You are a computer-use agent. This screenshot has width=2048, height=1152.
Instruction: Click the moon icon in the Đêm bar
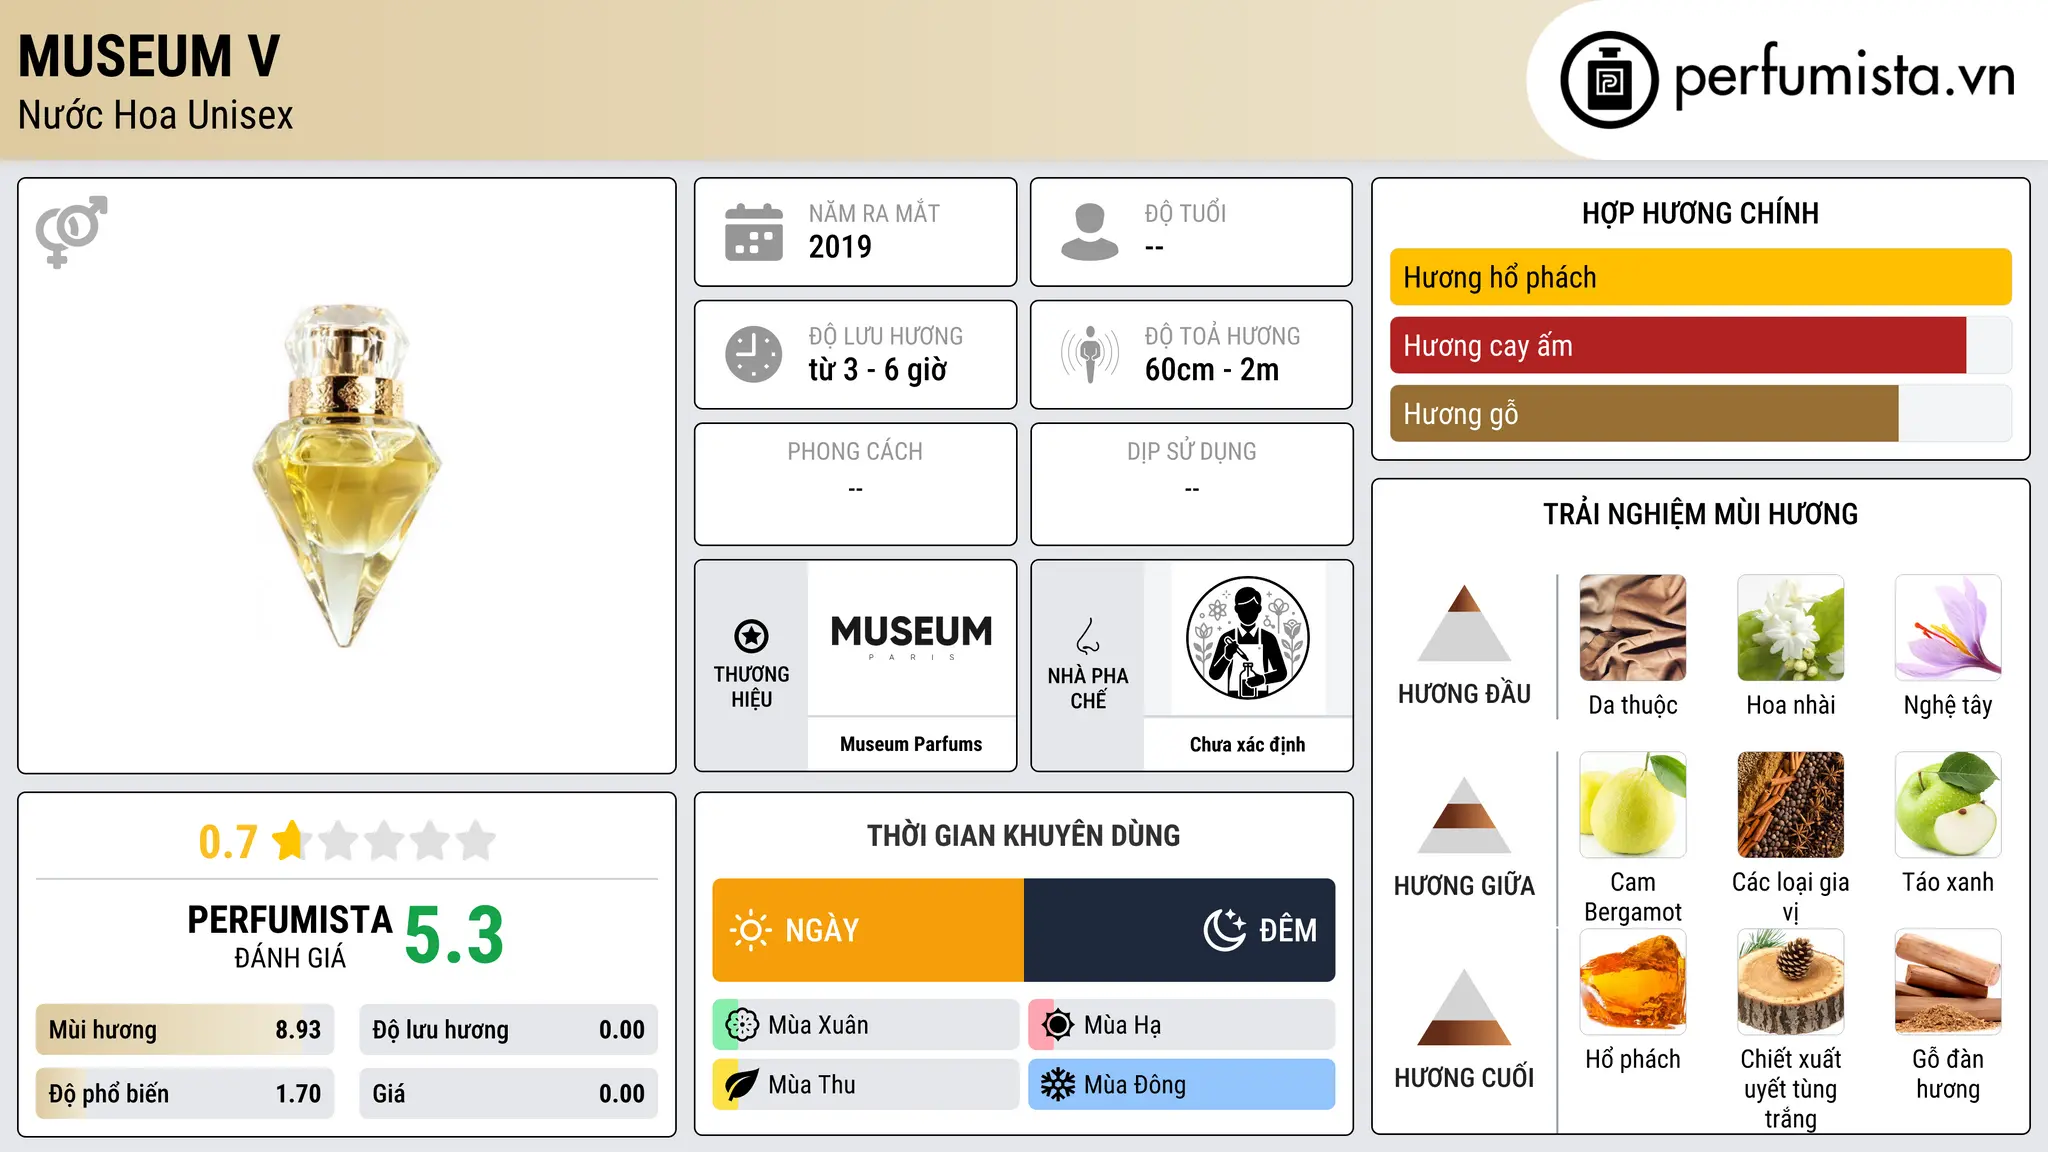tap(1225, 930)
